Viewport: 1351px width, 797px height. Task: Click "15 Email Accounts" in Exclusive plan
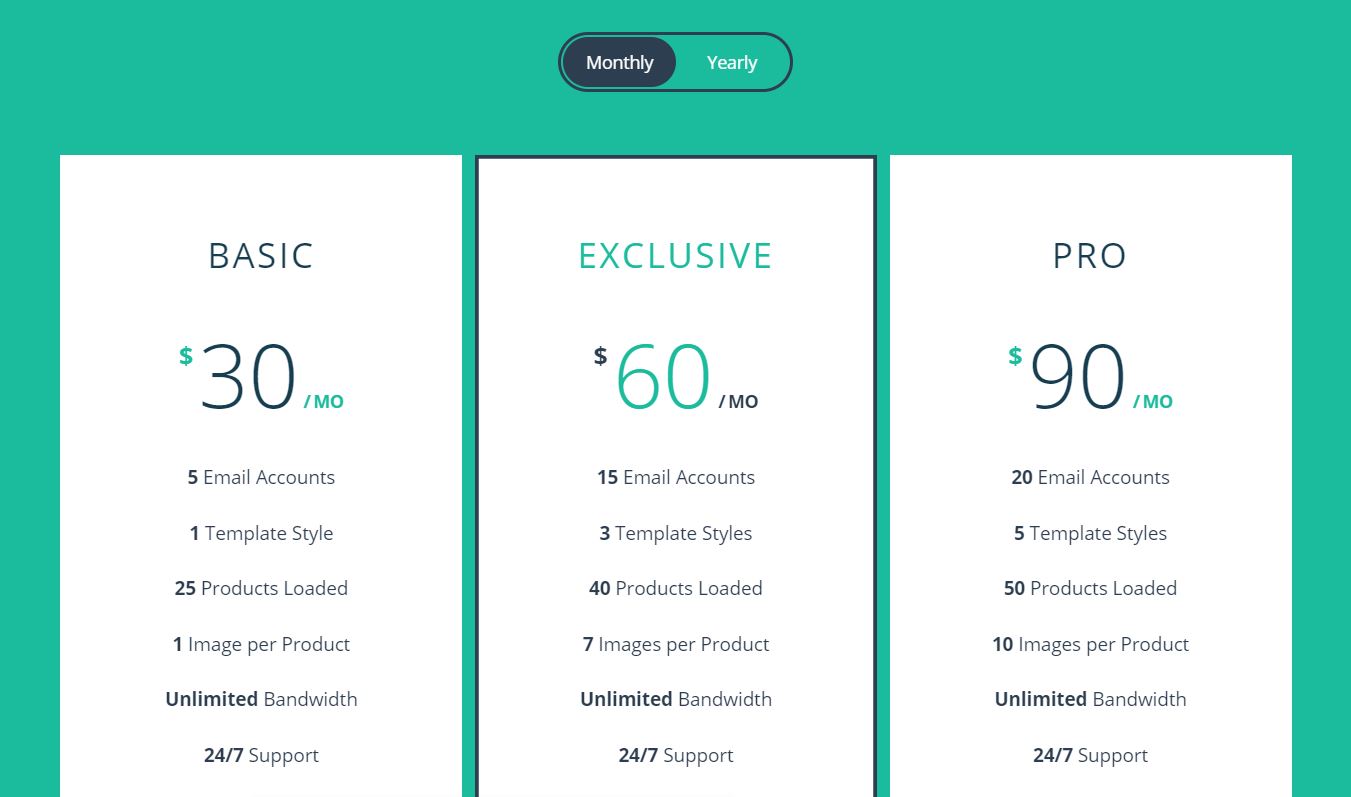[676, 477]
